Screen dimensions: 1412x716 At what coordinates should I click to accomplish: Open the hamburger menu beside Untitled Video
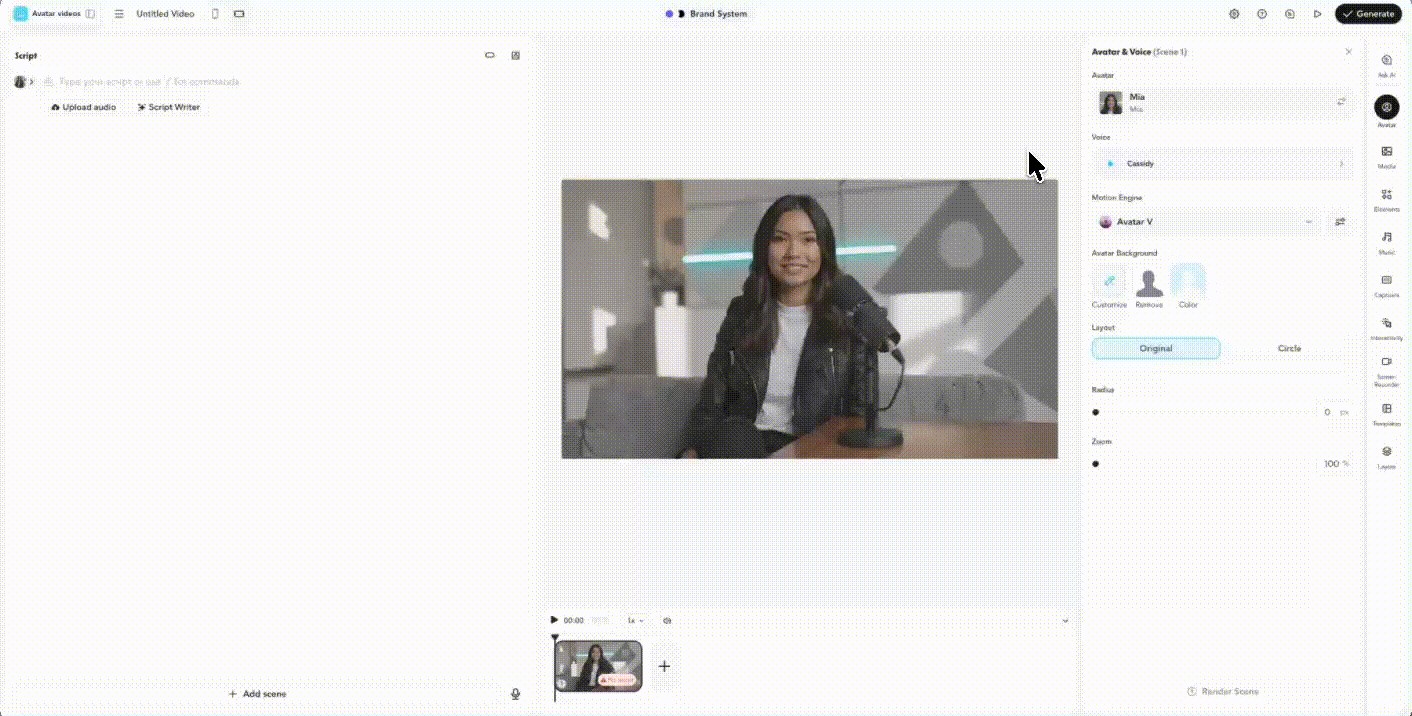119,14
